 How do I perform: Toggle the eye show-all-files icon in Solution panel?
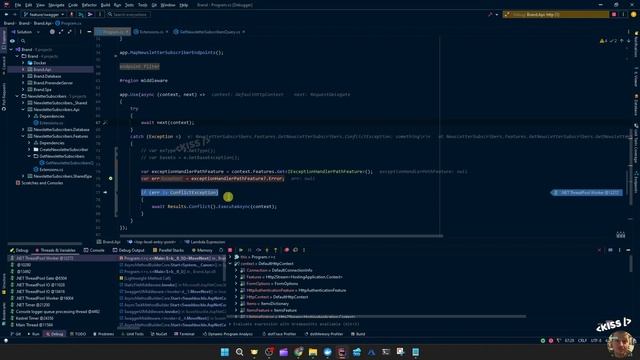[x=13, y=41]
